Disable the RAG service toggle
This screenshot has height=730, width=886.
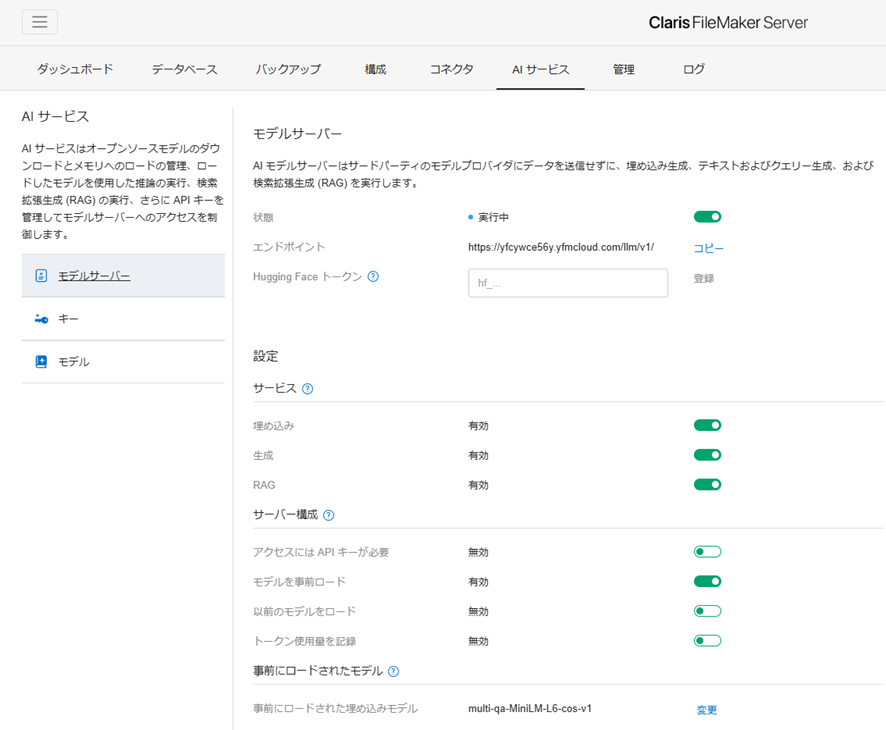707,485
